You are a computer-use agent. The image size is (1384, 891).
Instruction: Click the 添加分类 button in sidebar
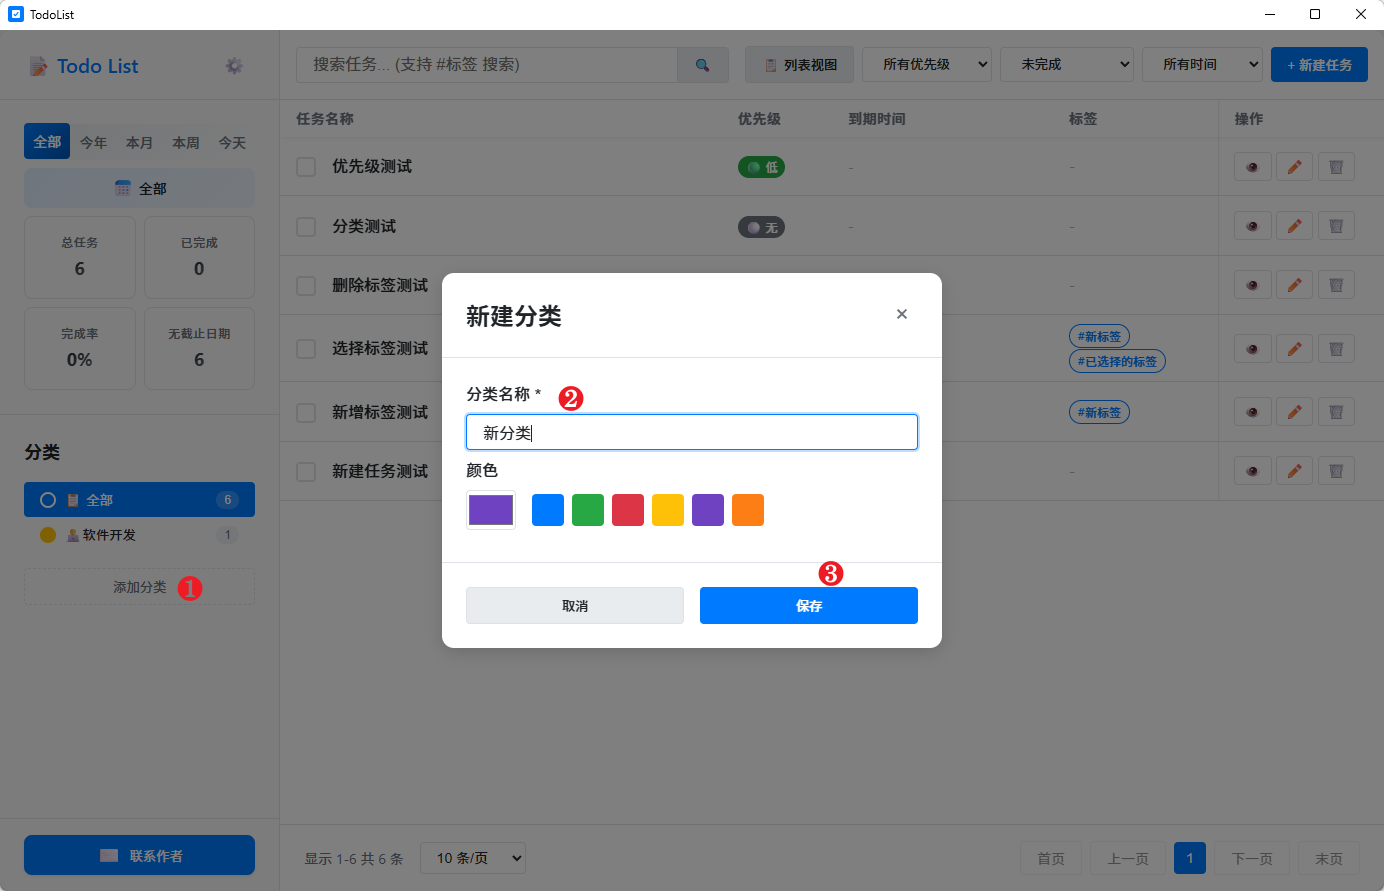click(x=139, y=587)
